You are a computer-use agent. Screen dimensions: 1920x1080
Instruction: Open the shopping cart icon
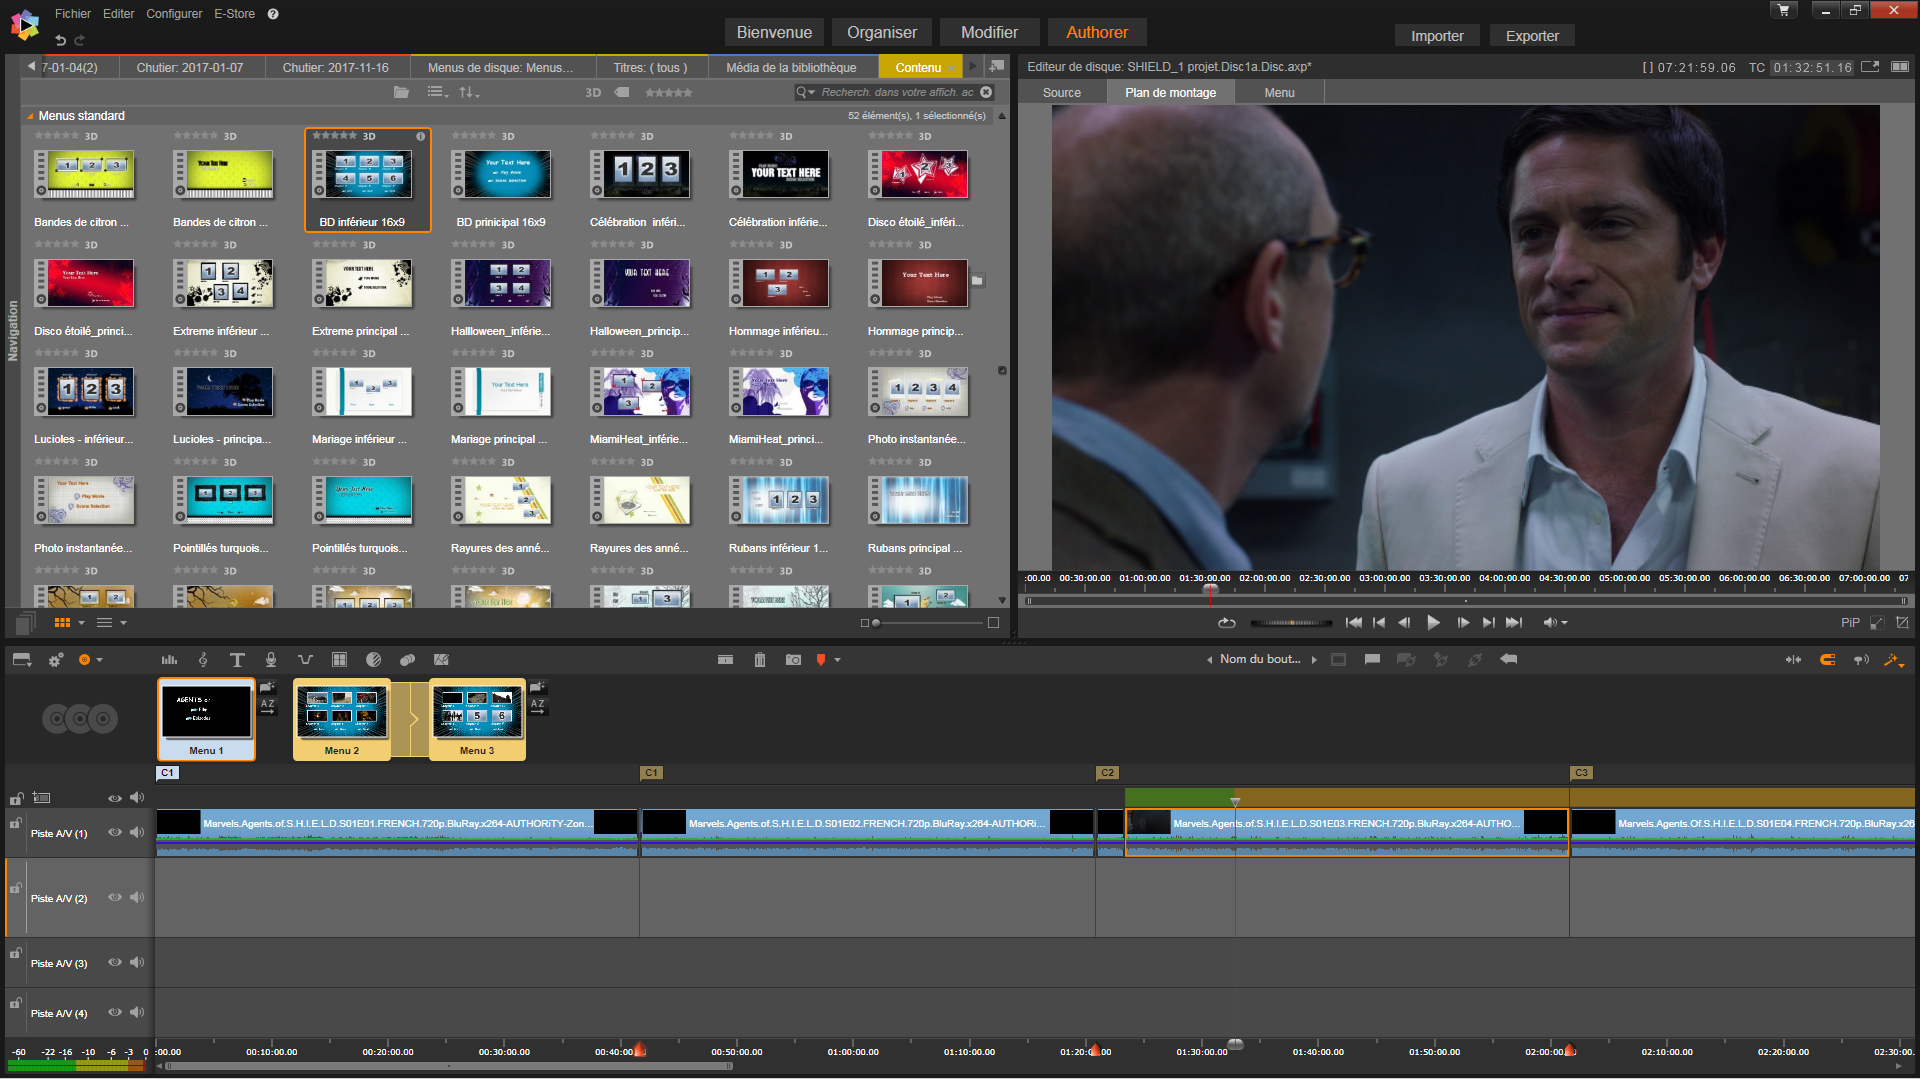1783,11
